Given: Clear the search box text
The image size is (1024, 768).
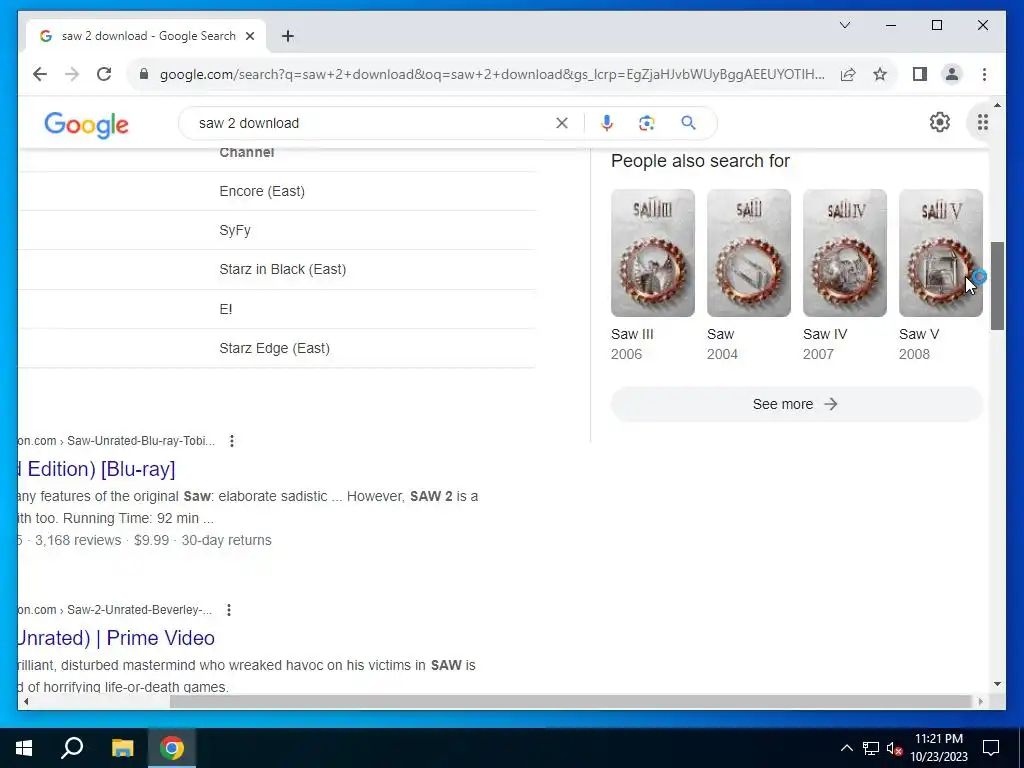Looking at the screenshot, I should point(562,123).
